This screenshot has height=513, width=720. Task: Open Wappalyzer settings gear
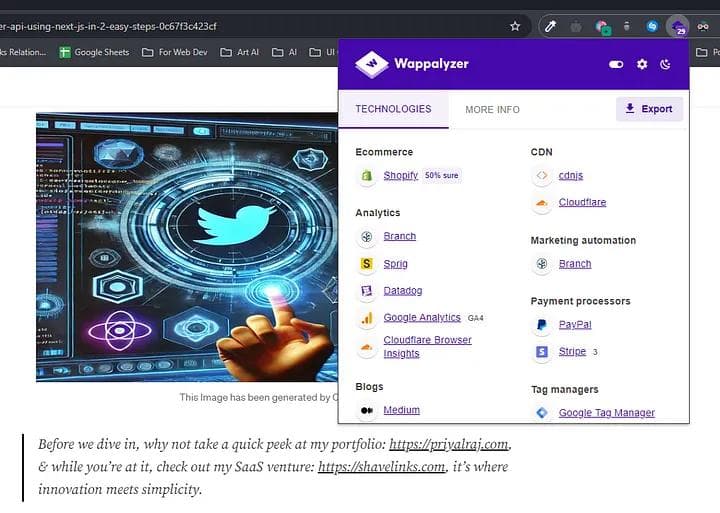tap(642, 64)
